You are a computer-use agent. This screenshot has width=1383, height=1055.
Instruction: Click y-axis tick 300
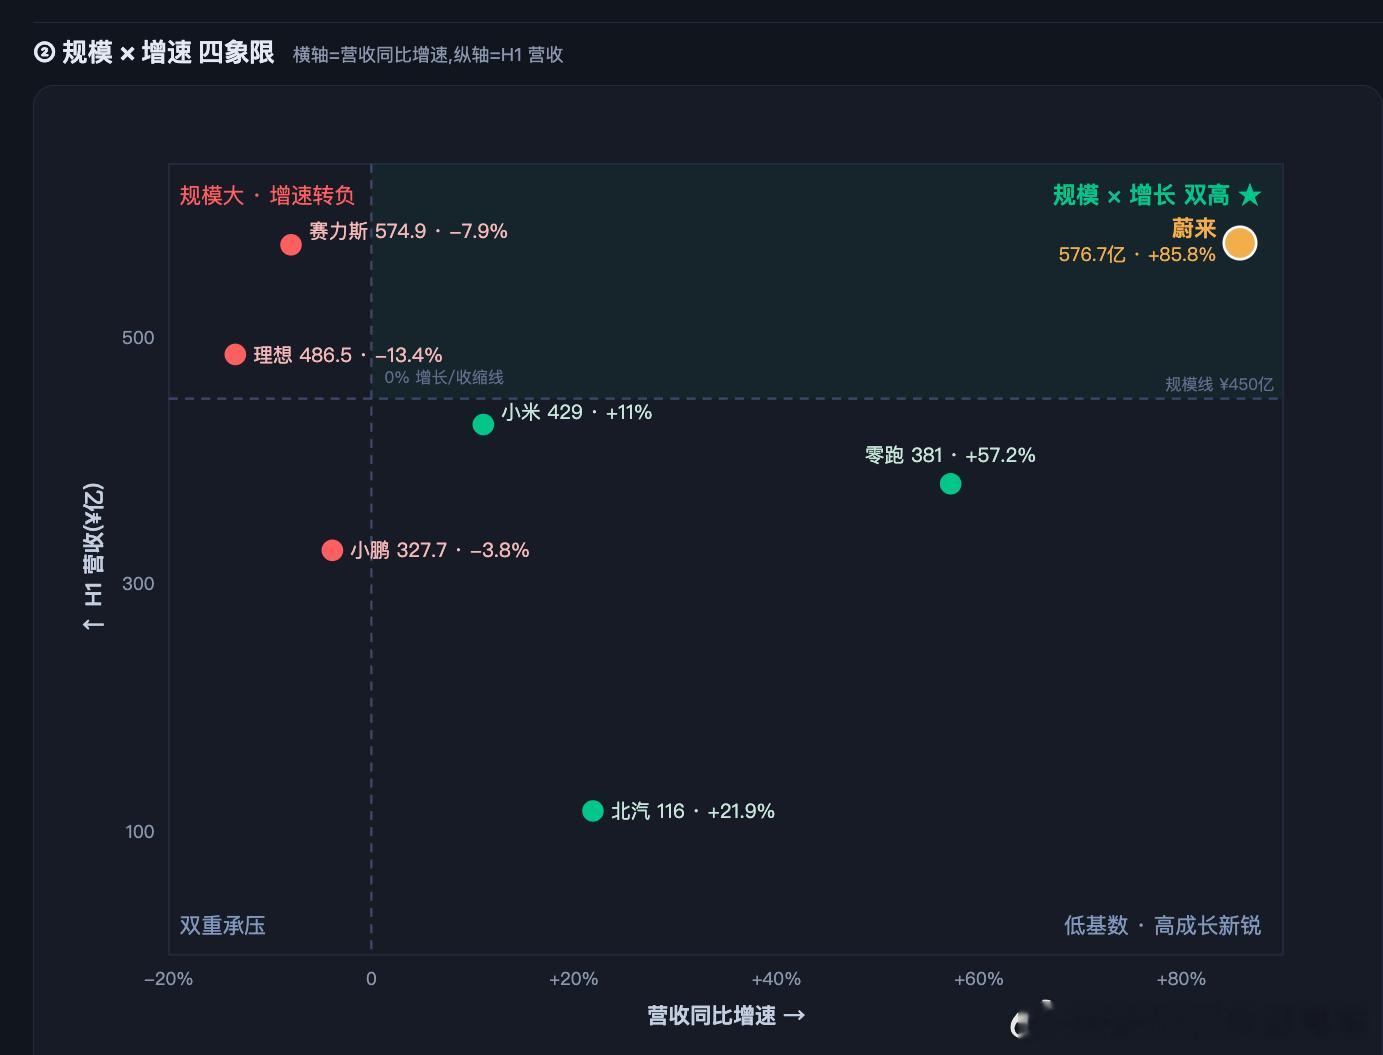tap(138, 584)
